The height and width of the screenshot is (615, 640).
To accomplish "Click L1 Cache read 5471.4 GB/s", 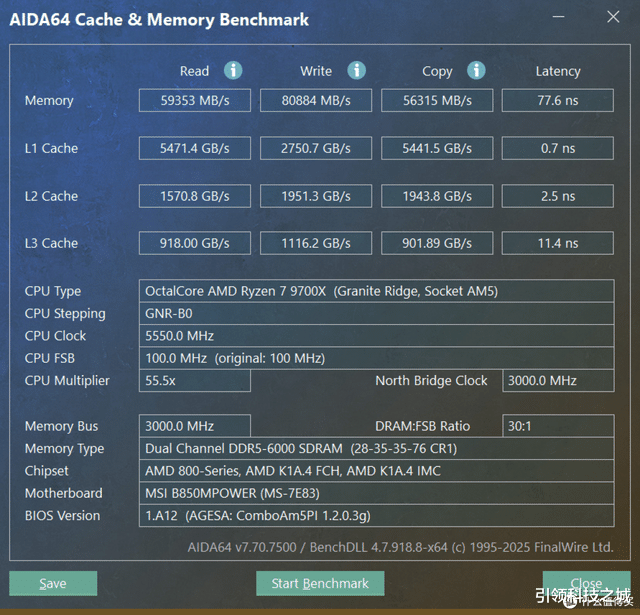I will click(195, 148).
